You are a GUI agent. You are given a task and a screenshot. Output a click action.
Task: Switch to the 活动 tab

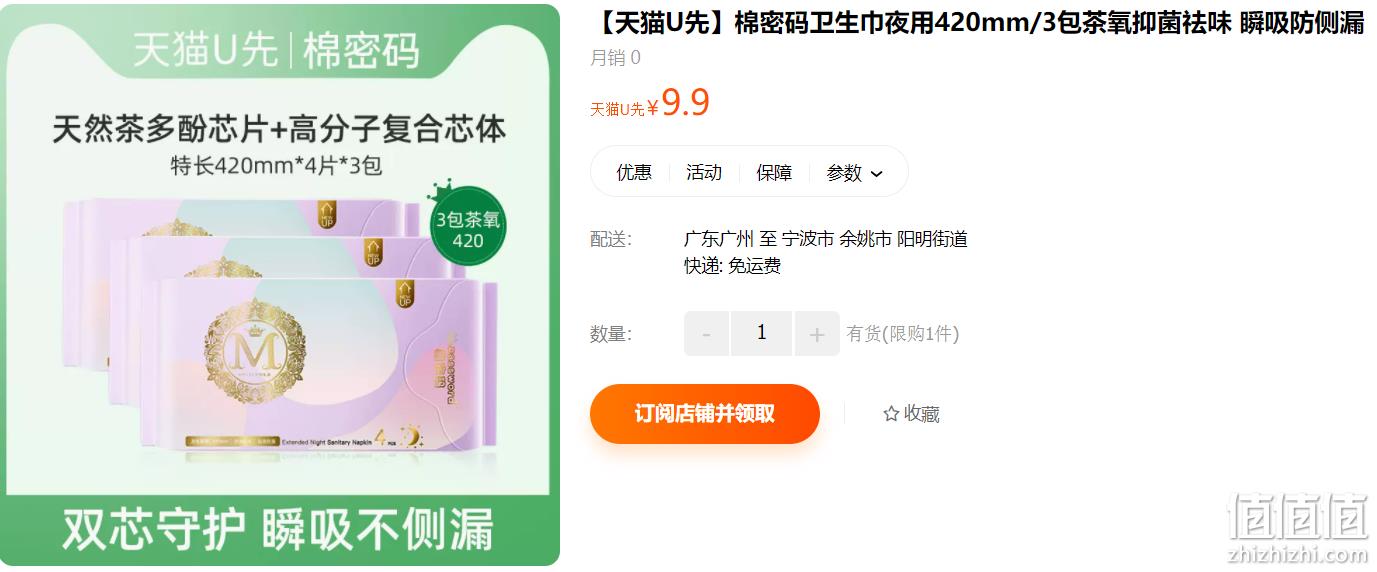pos(703,172)
